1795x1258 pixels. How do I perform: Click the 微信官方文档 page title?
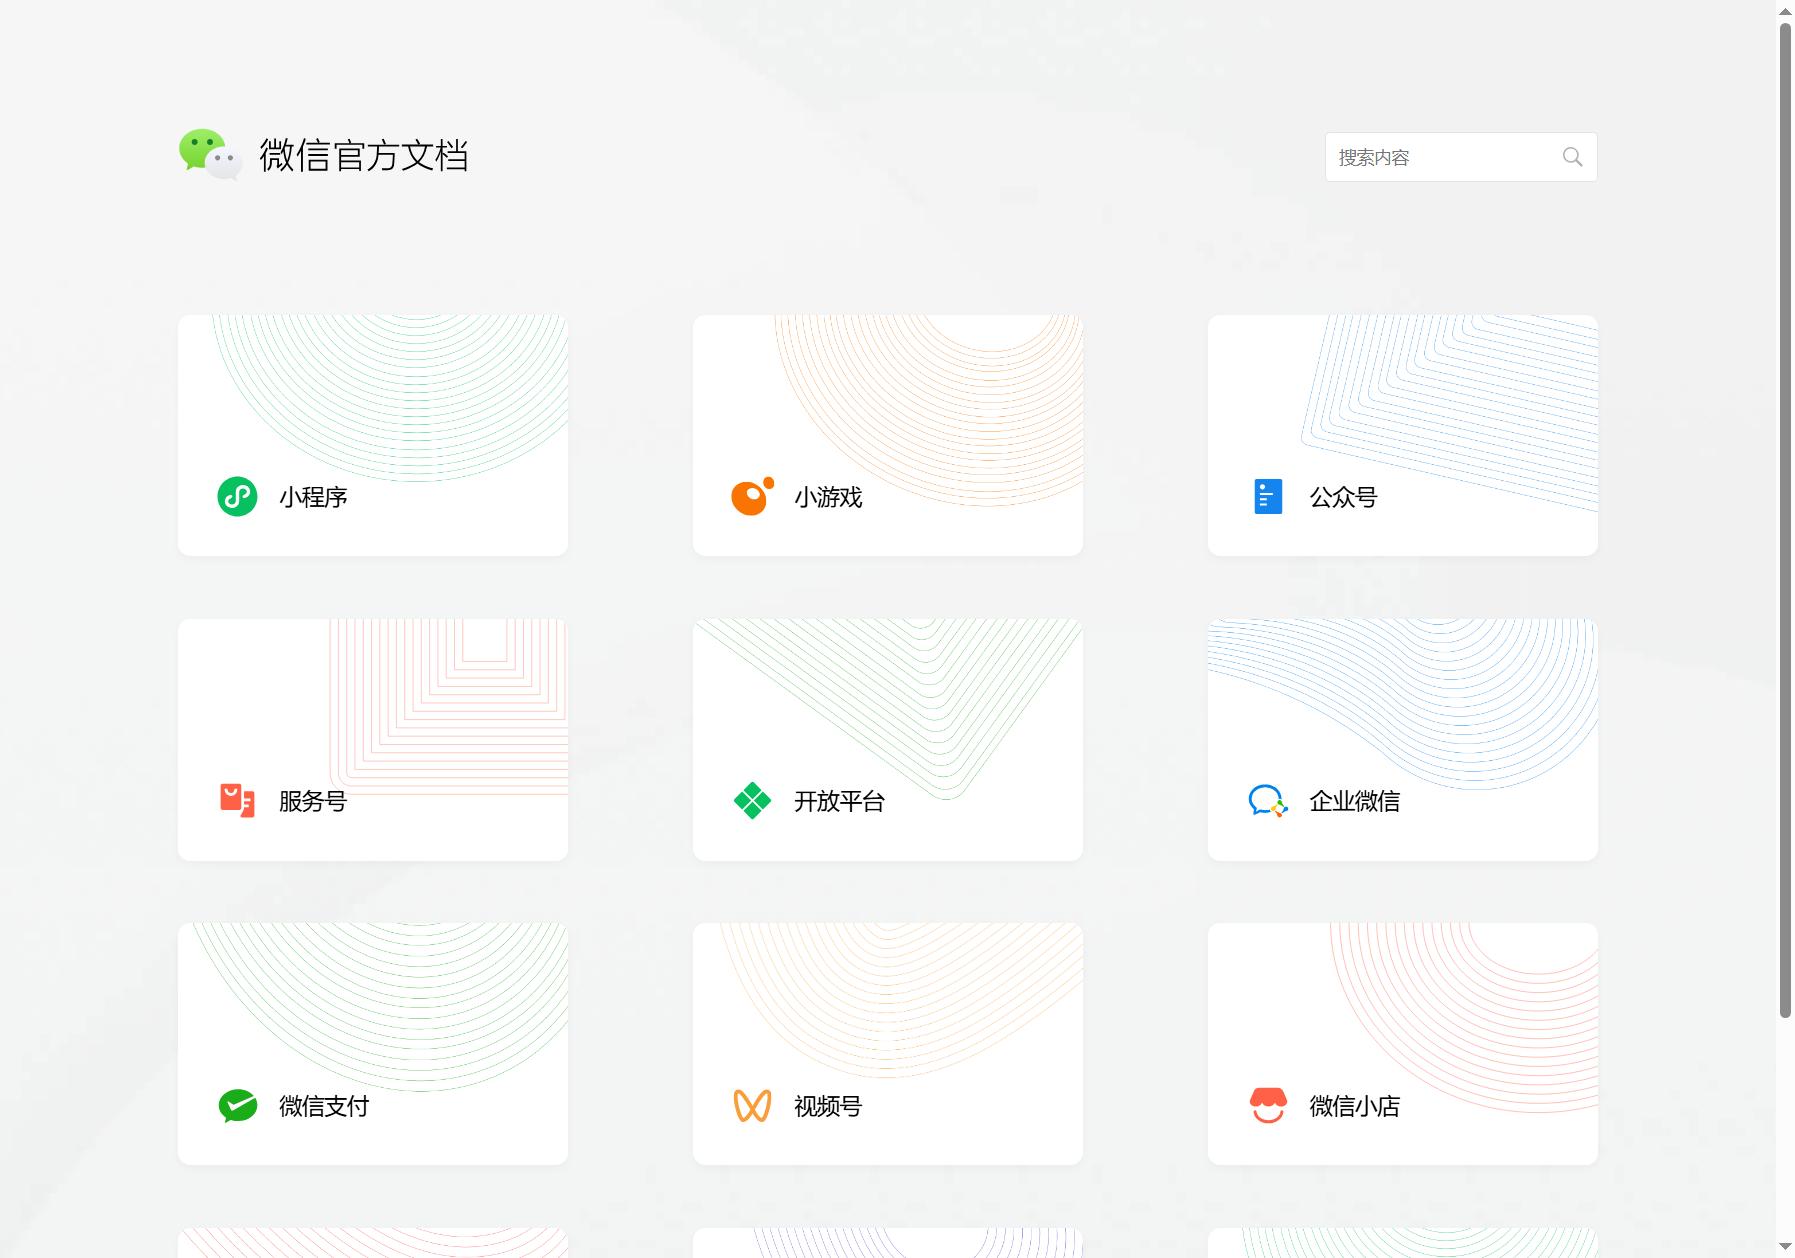point(364,155)
